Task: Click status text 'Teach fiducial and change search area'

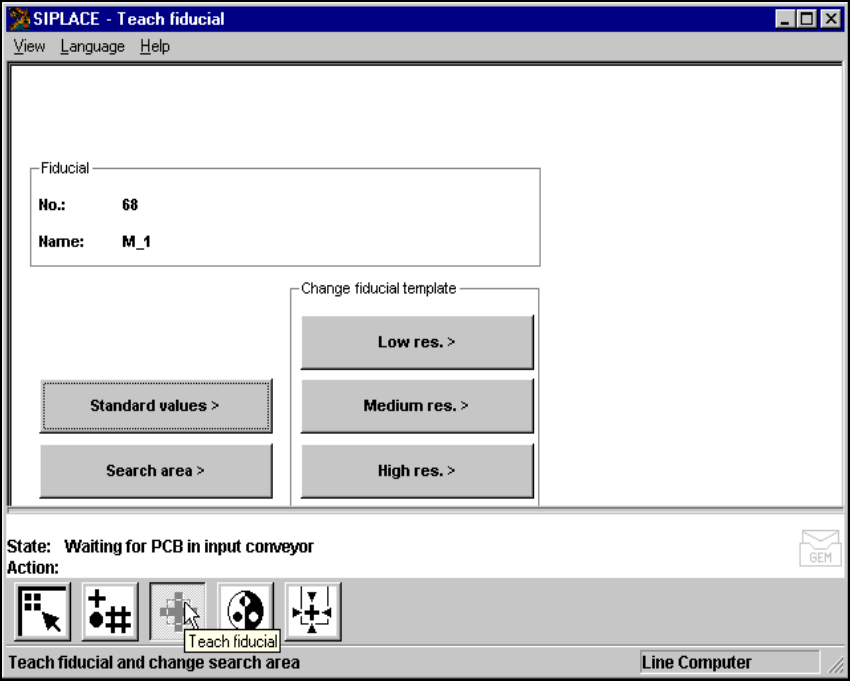Action: pyautogui.click(x=154, y=663)
